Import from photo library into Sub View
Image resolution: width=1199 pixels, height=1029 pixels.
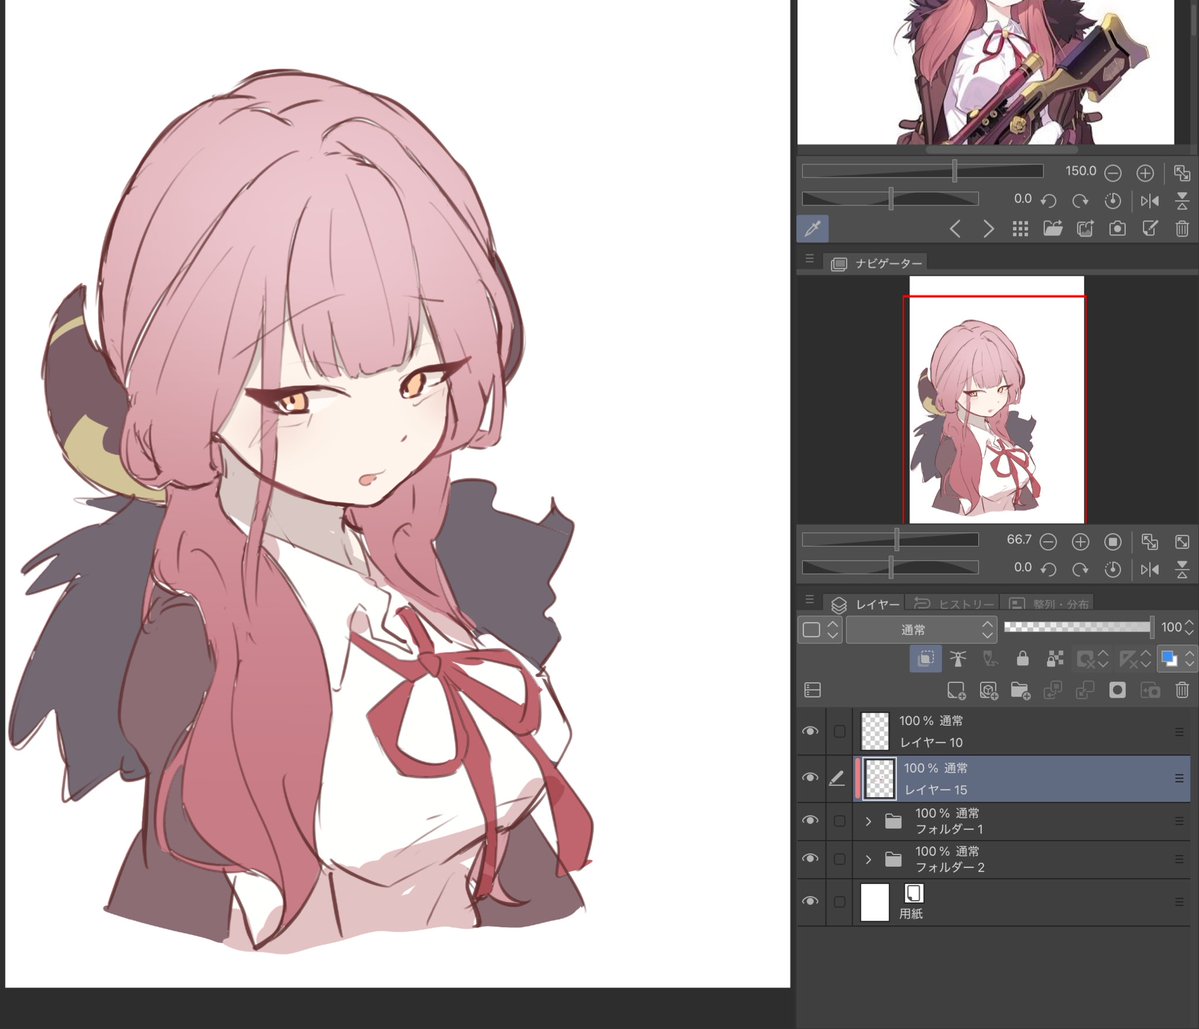pyautogui.click(x=1085, y=229)
